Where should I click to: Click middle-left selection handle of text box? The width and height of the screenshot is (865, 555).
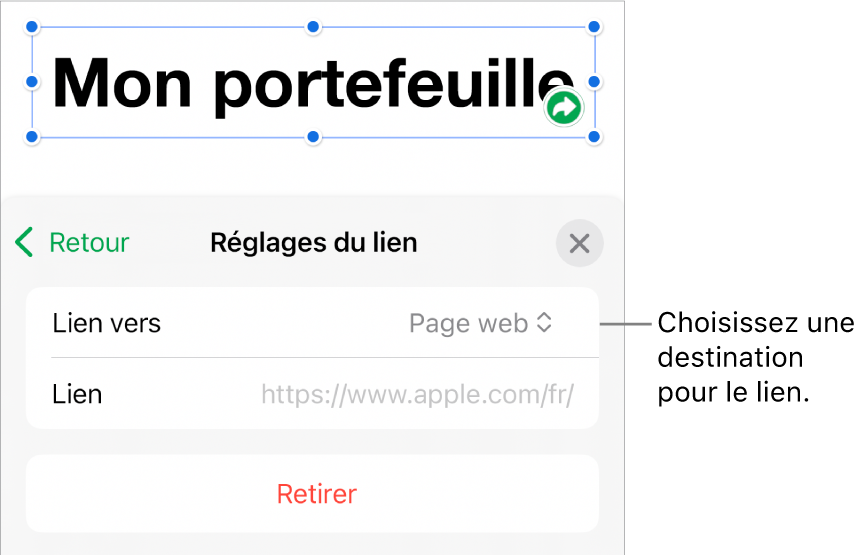pyautogui.click(x=32, y=81)
